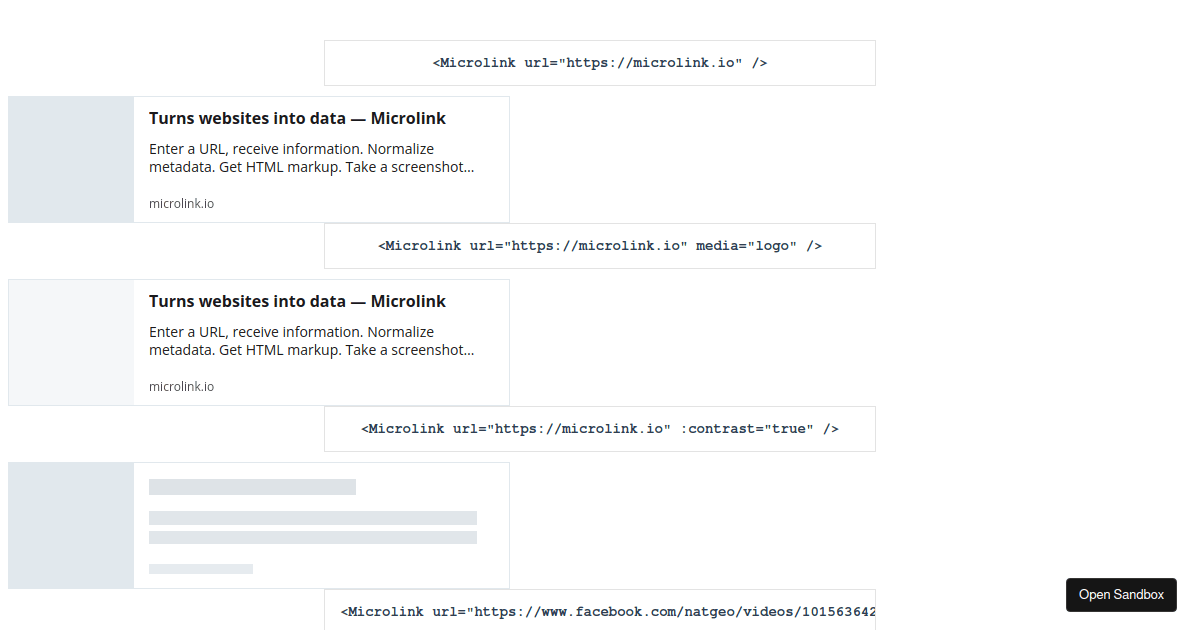This screenshot has height=630, width=1200.
Task: Click the microlink.io domain on the first card
Action: click(181, 203)
